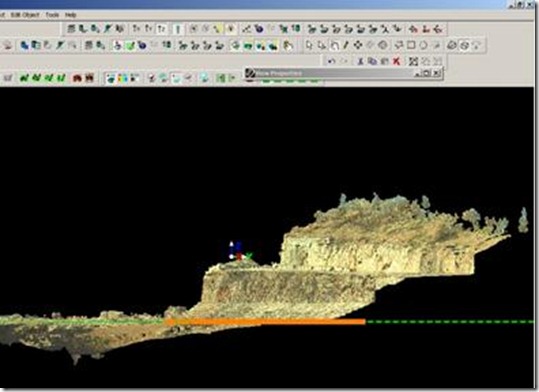
Task: Click the copy icon beside cut
Action: pos(372,61)
